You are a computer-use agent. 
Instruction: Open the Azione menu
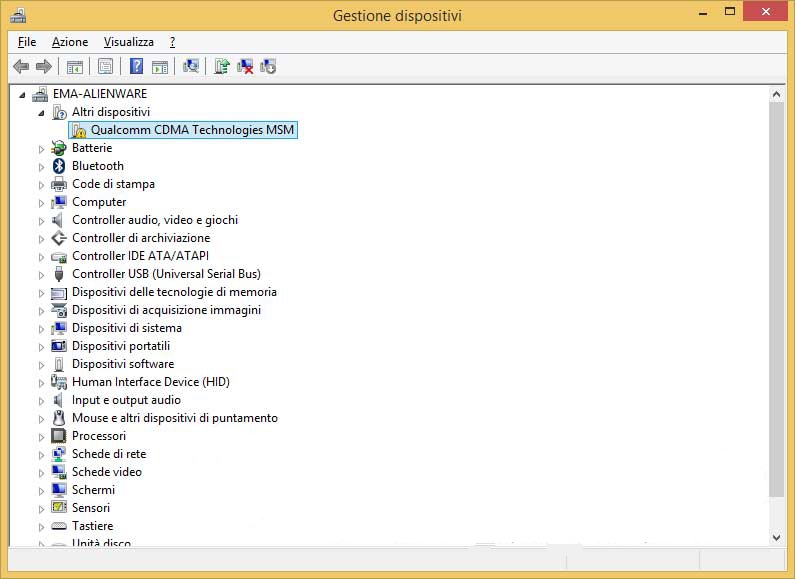coord(70,42)
